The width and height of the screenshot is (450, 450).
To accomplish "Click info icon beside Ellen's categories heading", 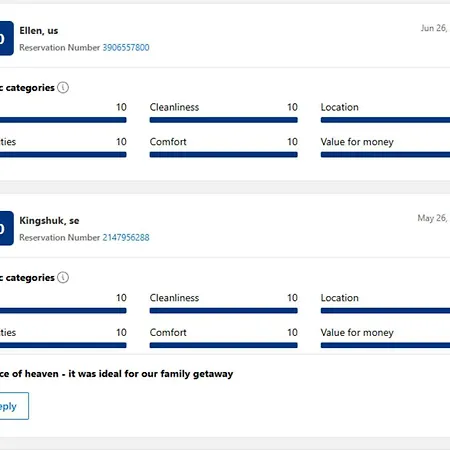I will pos(63,88).
